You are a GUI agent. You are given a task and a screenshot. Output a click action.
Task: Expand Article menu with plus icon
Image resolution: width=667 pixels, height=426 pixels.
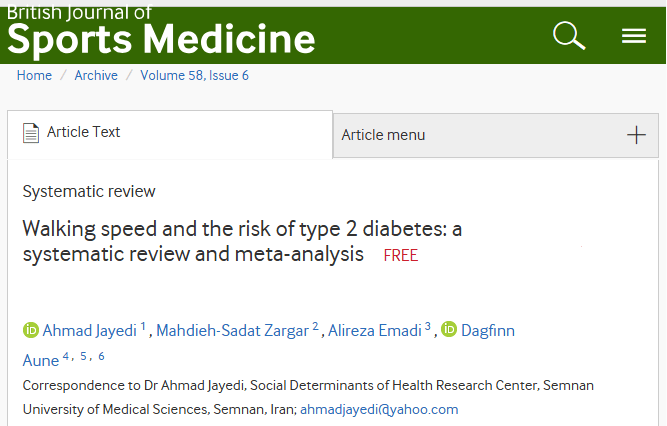(636, 135)
